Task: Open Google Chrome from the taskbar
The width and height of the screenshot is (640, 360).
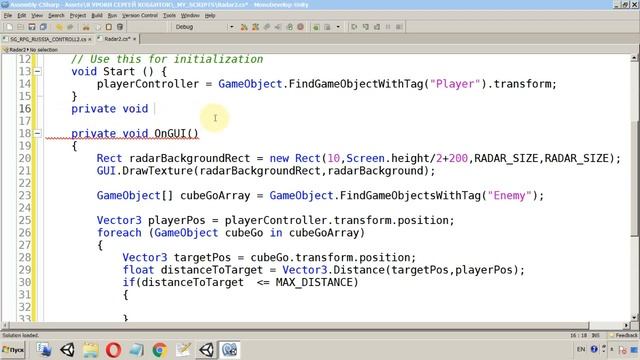Action: coord(160,350)
